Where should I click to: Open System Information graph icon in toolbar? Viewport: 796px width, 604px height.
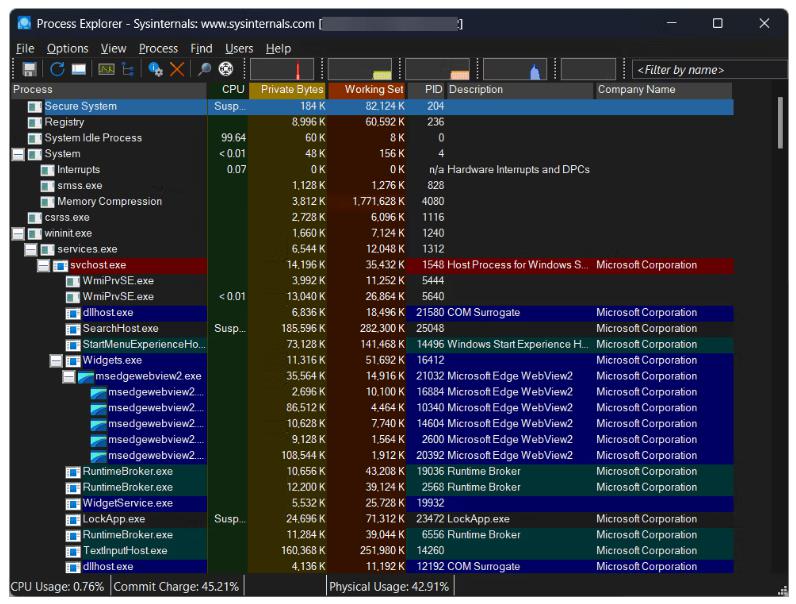pyautogui.click(x=106, y=69)
